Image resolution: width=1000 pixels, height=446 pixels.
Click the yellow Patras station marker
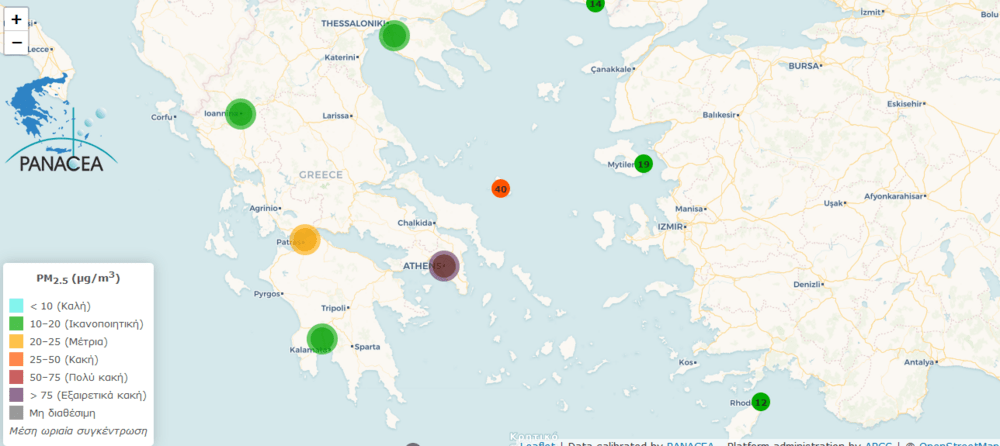tap(304, 240)
